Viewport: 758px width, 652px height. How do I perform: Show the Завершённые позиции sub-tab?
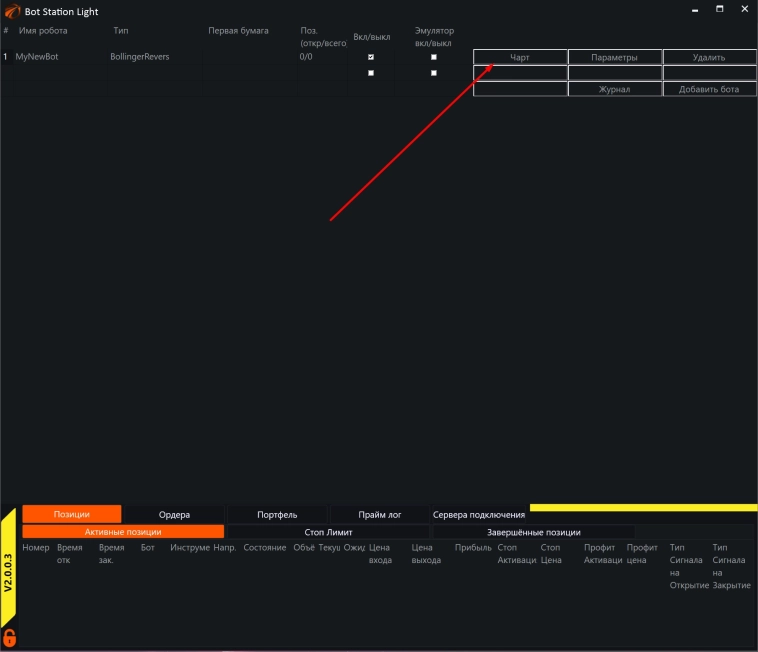pyautogui.click(x=533, y=532)
